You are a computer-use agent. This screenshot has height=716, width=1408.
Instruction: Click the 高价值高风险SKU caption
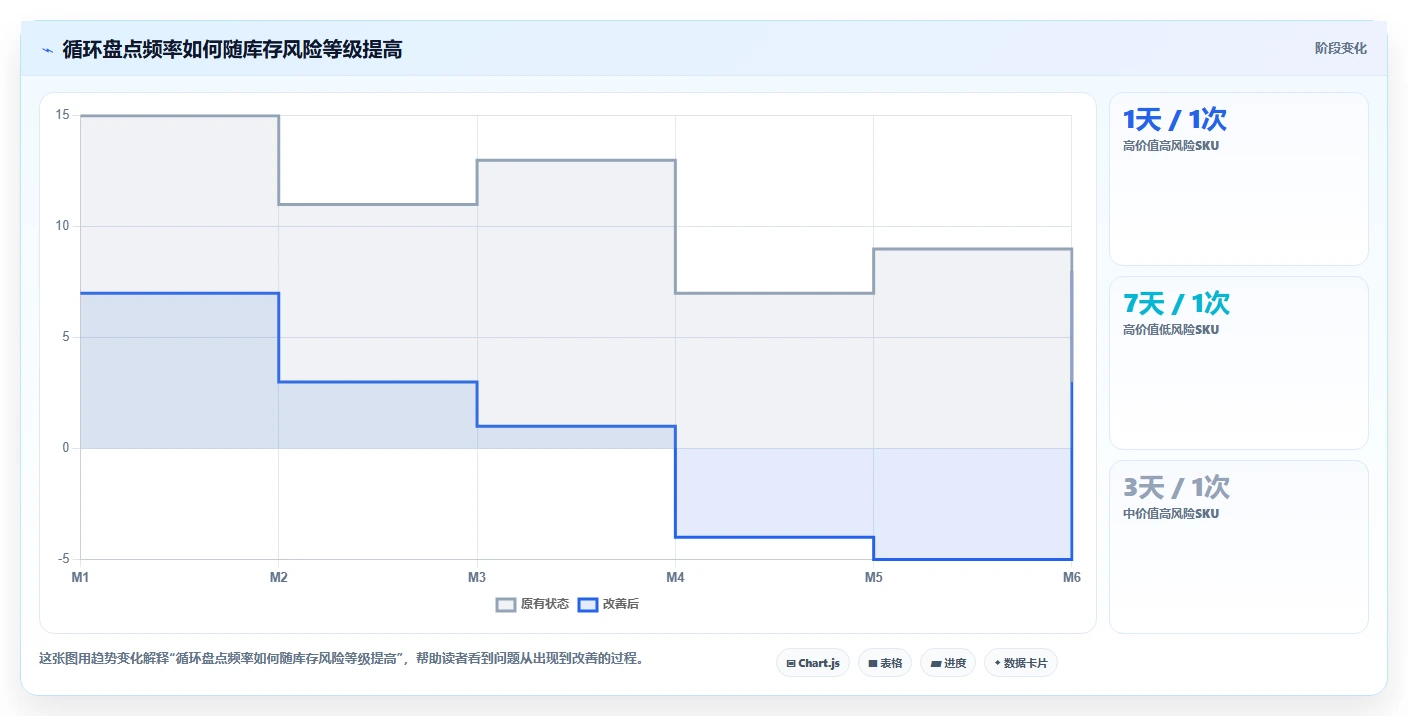click(1171, 146)
